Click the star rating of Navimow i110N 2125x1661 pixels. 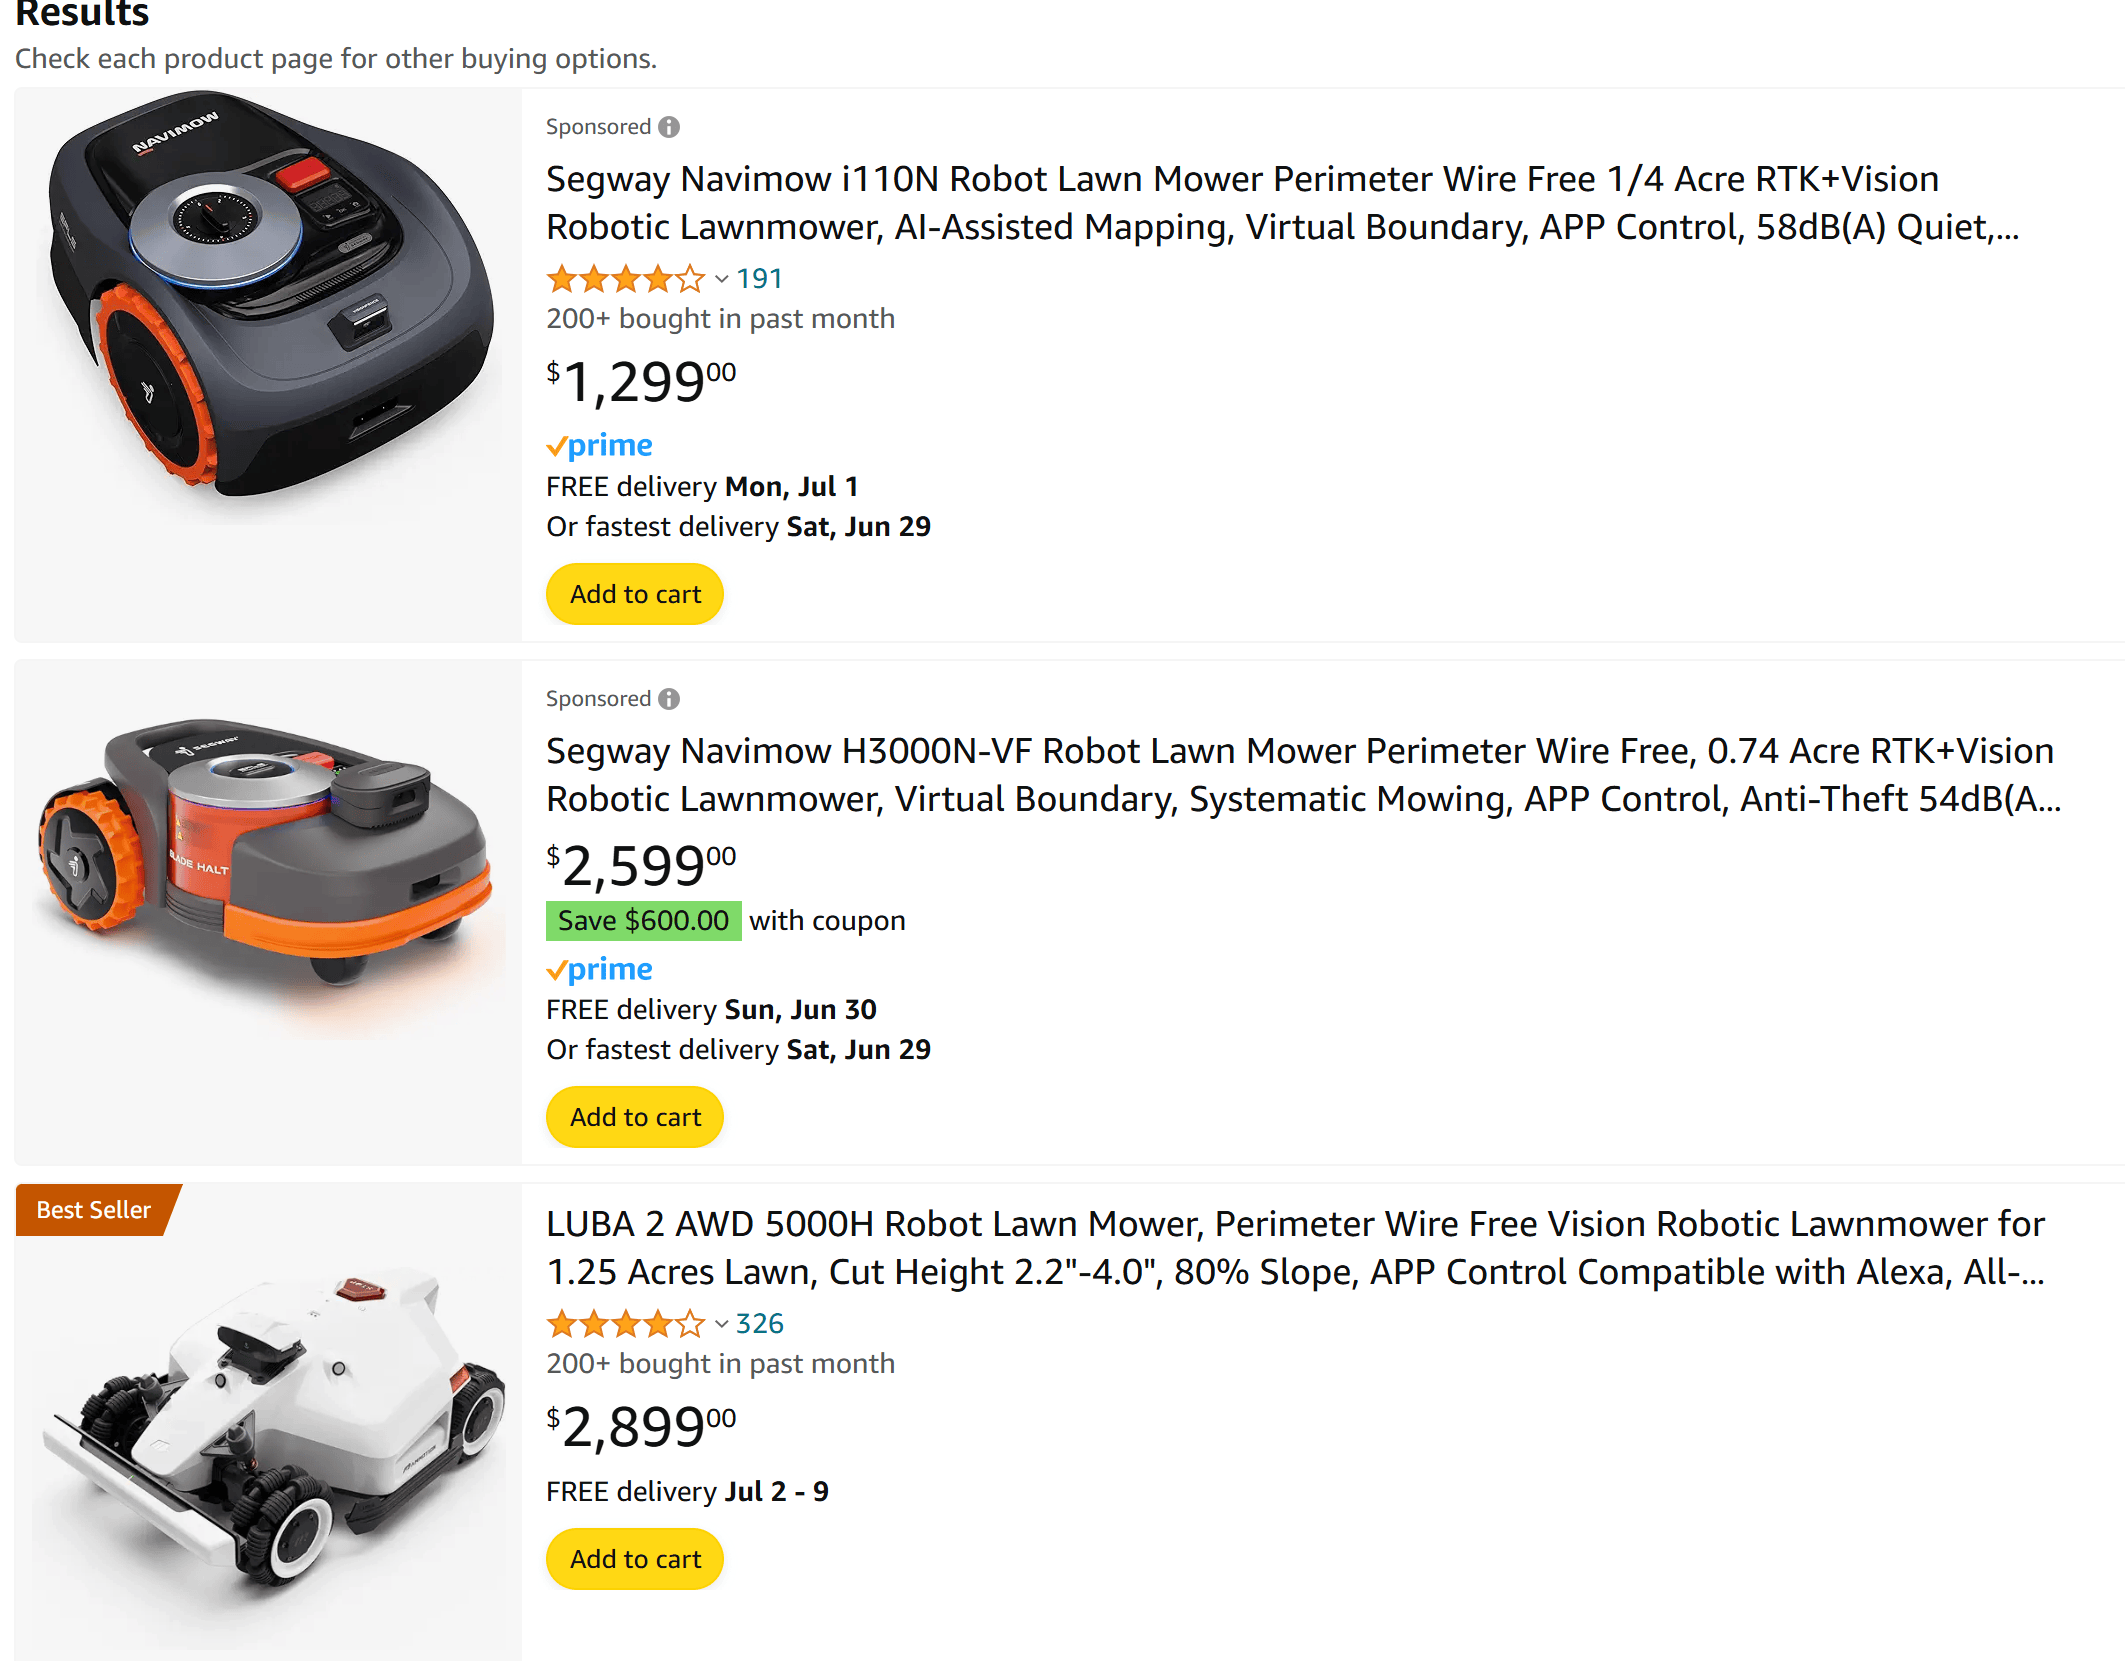(x=625, y=279)
